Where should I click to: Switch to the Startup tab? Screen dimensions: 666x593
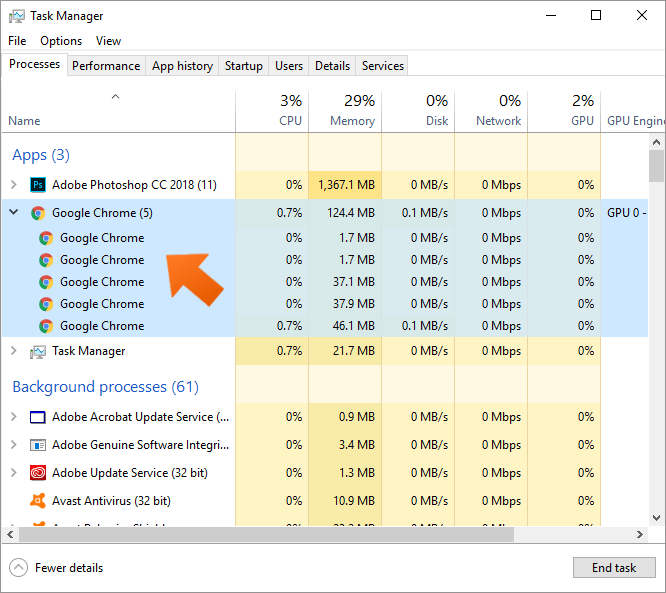(x=243, y=66)
